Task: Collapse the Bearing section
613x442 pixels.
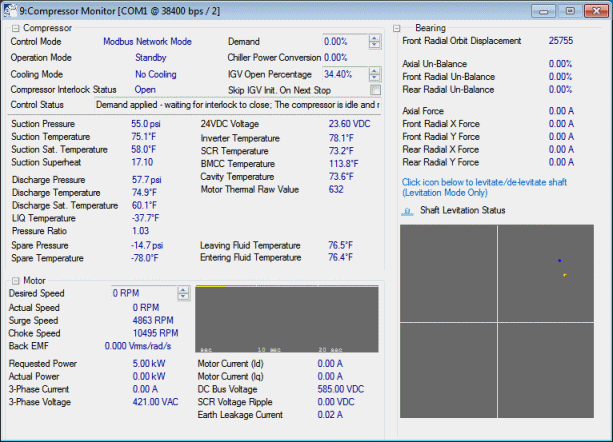Action: click(x=397, y=28)
